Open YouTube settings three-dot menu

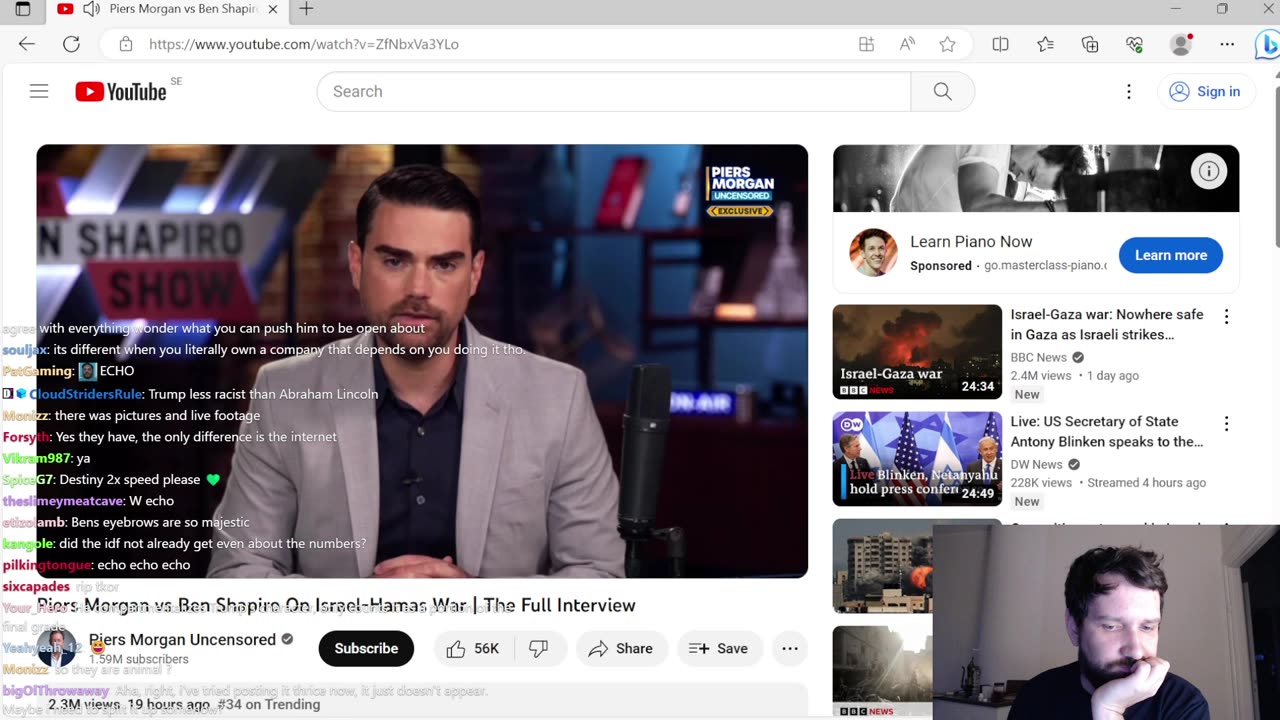click(1129, 91)
